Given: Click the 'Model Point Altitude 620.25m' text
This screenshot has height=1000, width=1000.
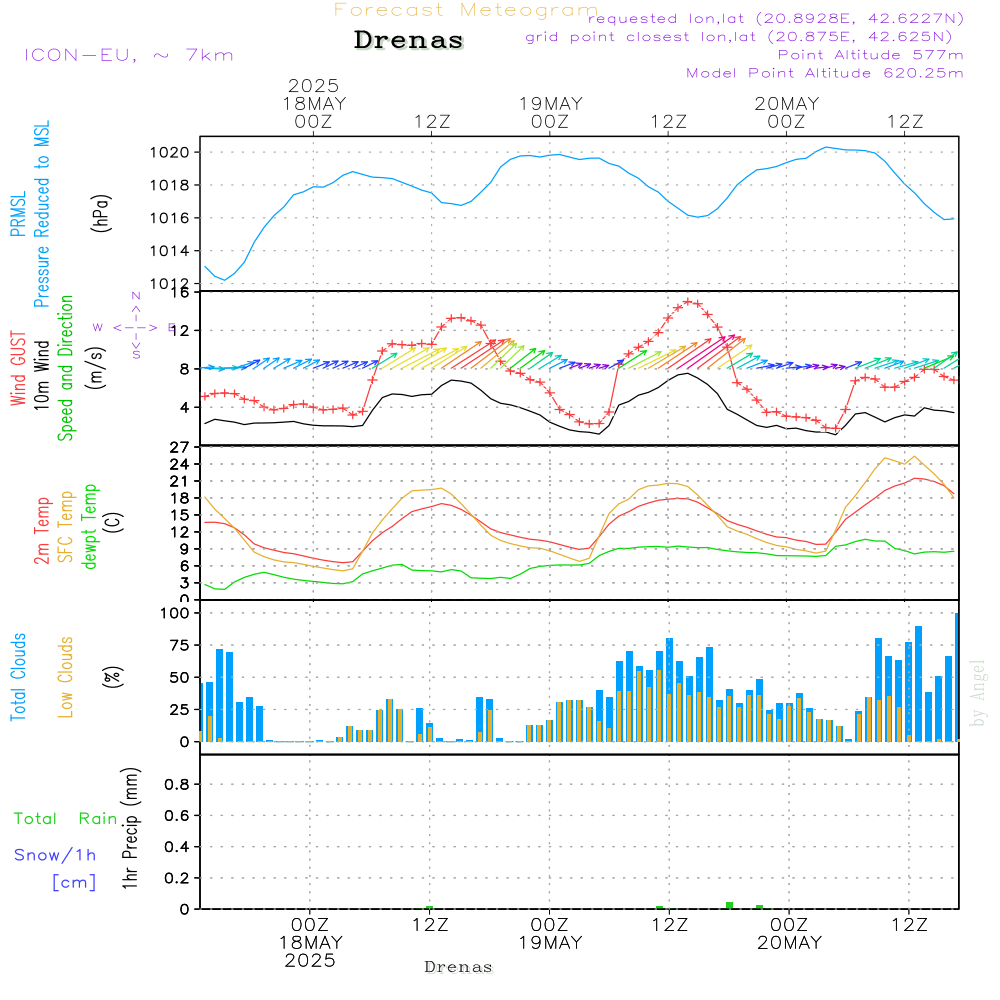Looking at the screenshot, I should click(x=824, y=73).
